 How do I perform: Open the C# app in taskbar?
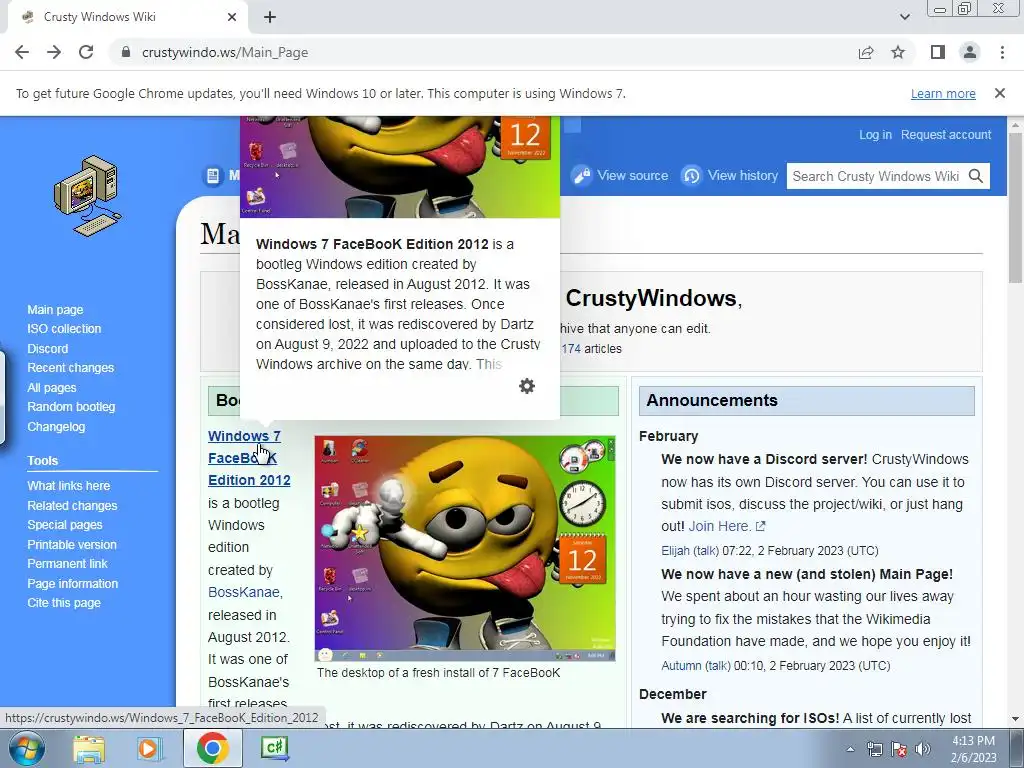(274, 748)
